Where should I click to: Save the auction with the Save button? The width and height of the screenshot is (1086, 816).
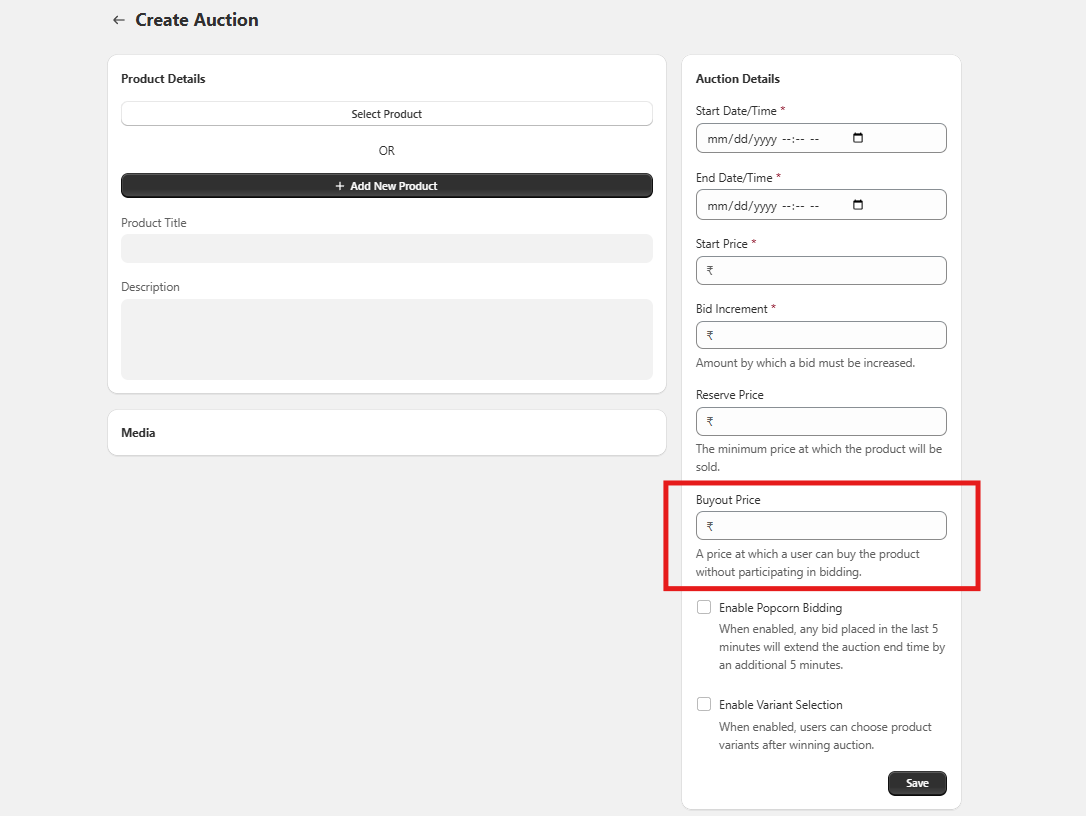(916, 783)
